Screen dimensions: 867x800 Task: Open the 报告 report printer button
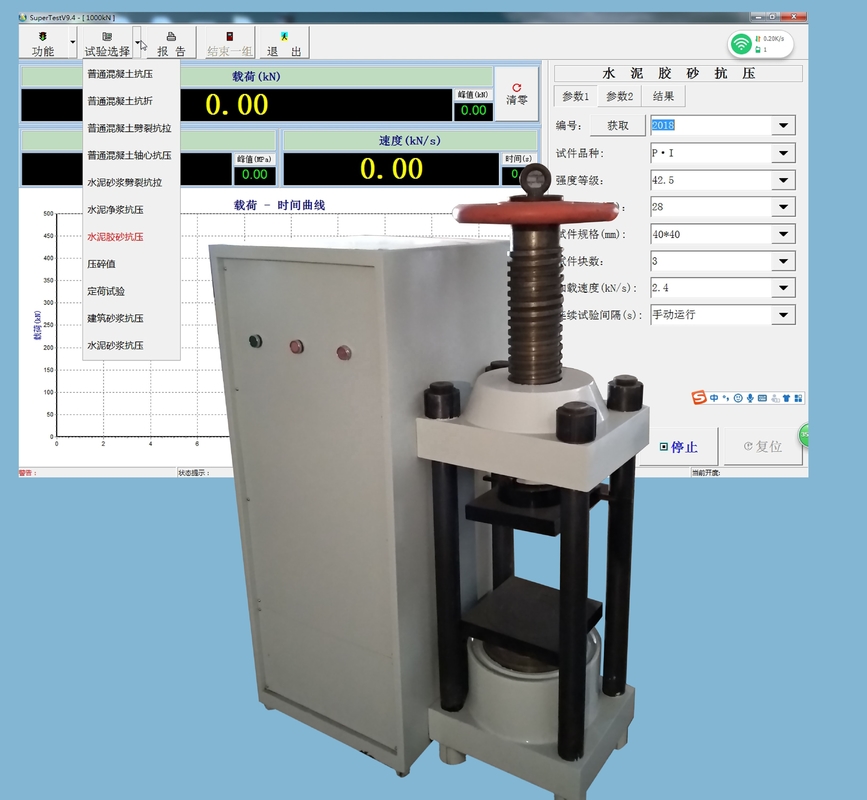171,43
